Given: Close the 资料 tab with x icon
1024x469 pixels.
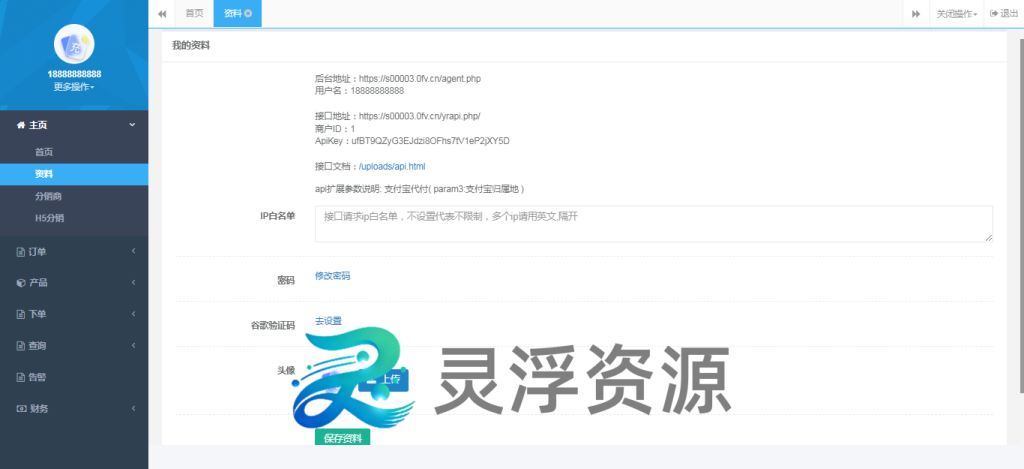Looking at the screenshot, I should tap(248, 14).
